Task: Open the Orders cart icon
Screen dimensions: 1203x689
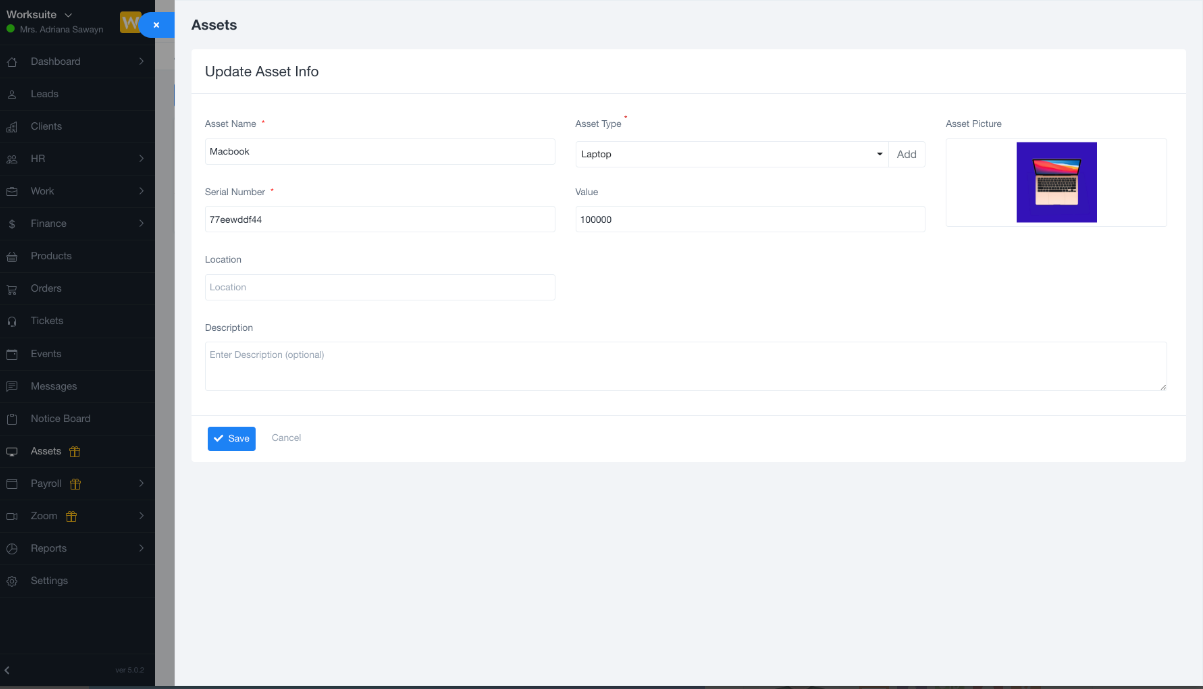Action: click(10, 288)
